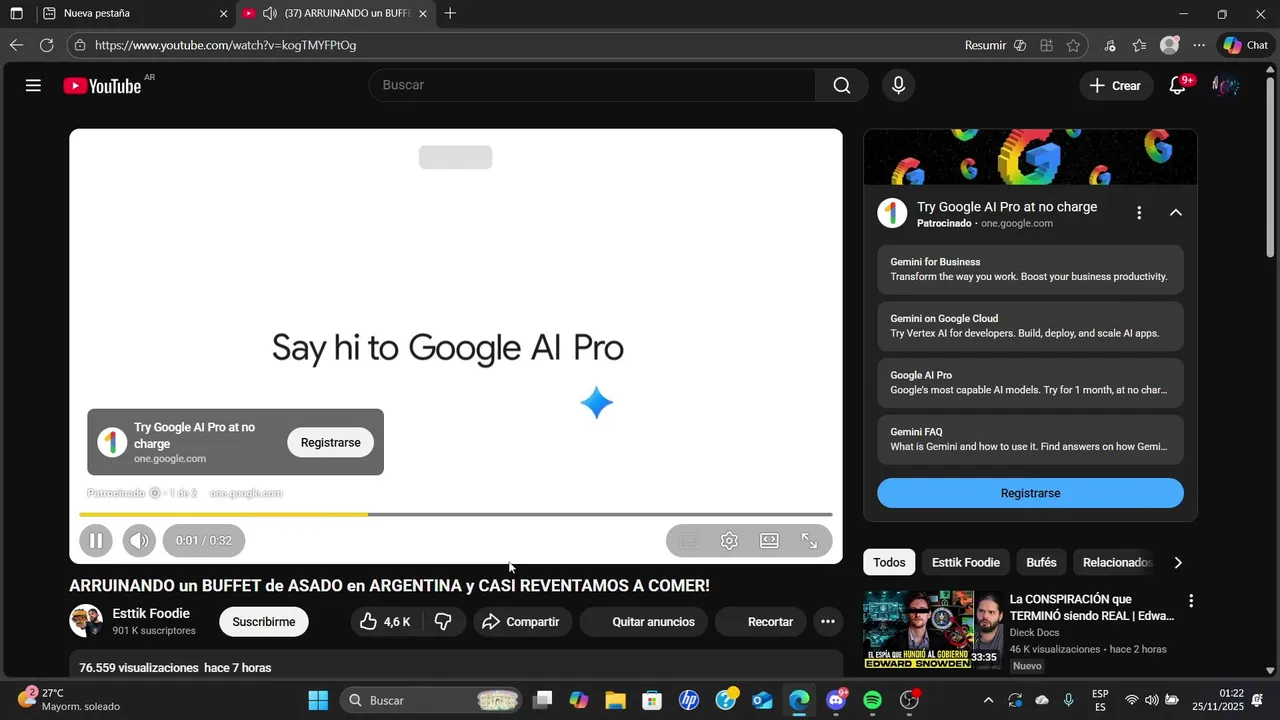Share the video via Compartir
Viewport: 1280px width, 720px height.
[x=522, y=622]
